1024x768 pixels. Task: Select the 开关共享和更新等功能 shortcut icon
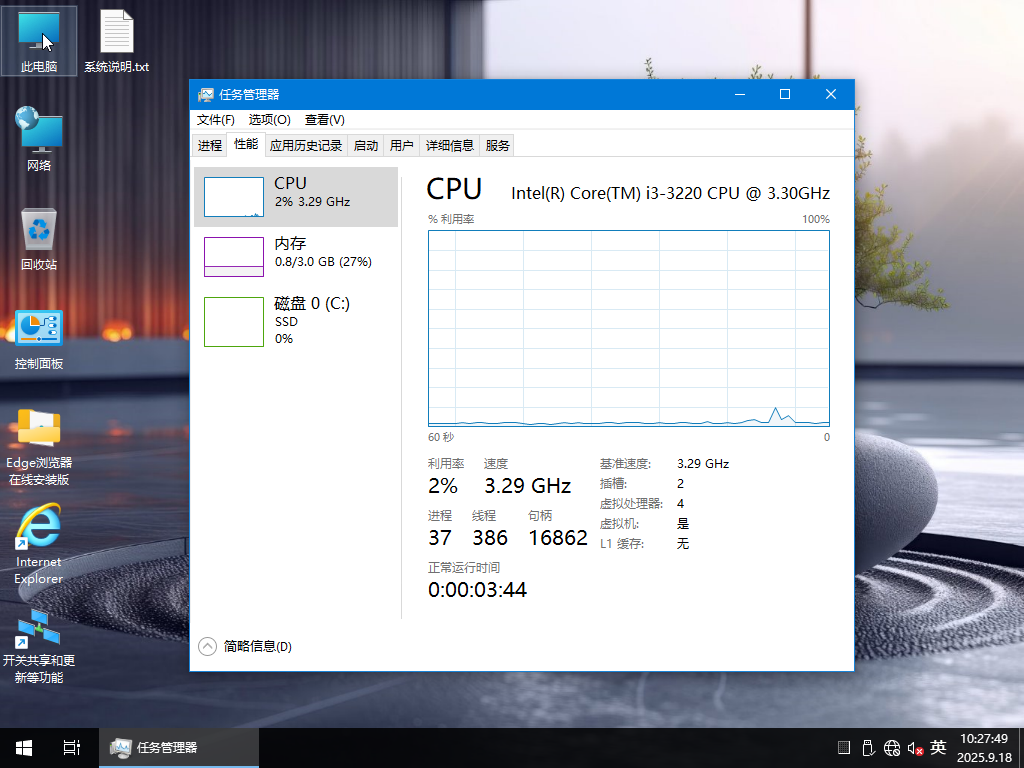(39, 647)
